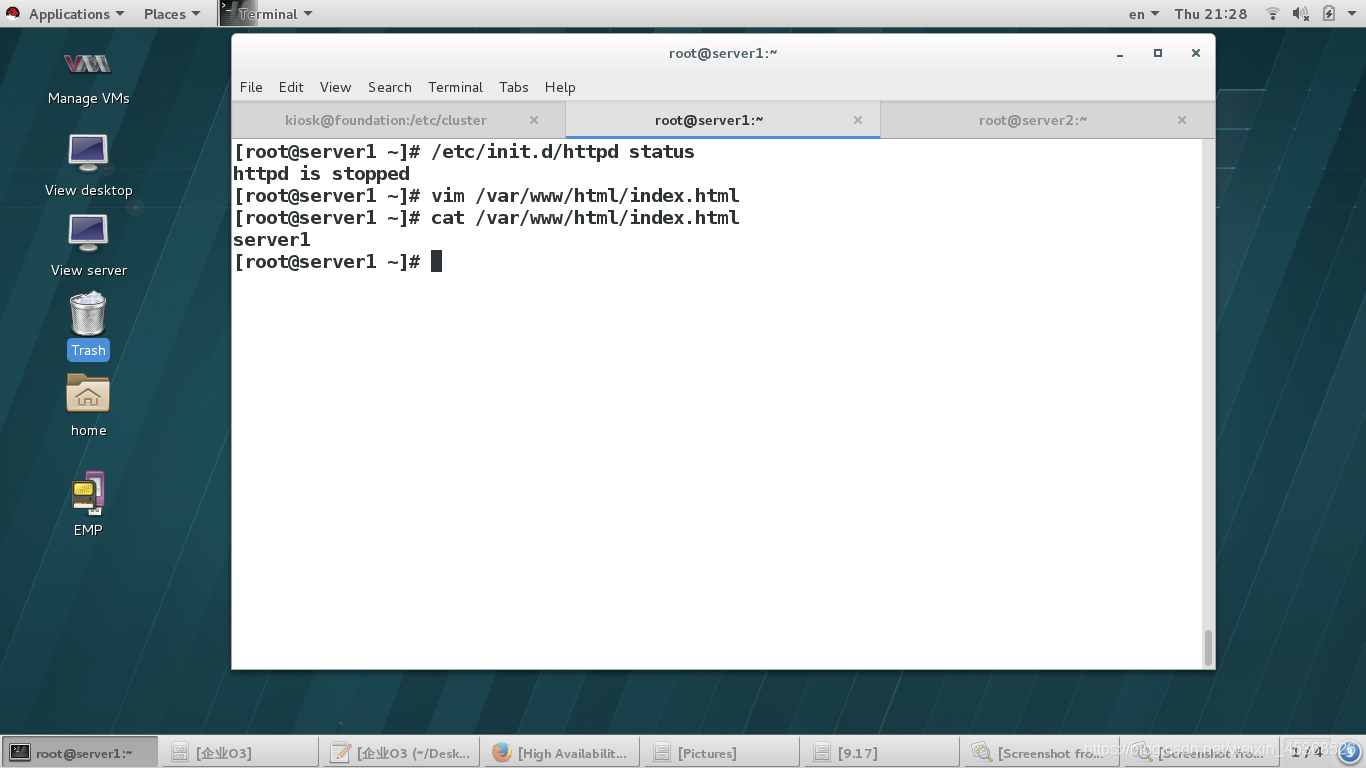This screenshot has width=1366, height=768.
Task: Open the home folder icon
Action: coord(88,405)
